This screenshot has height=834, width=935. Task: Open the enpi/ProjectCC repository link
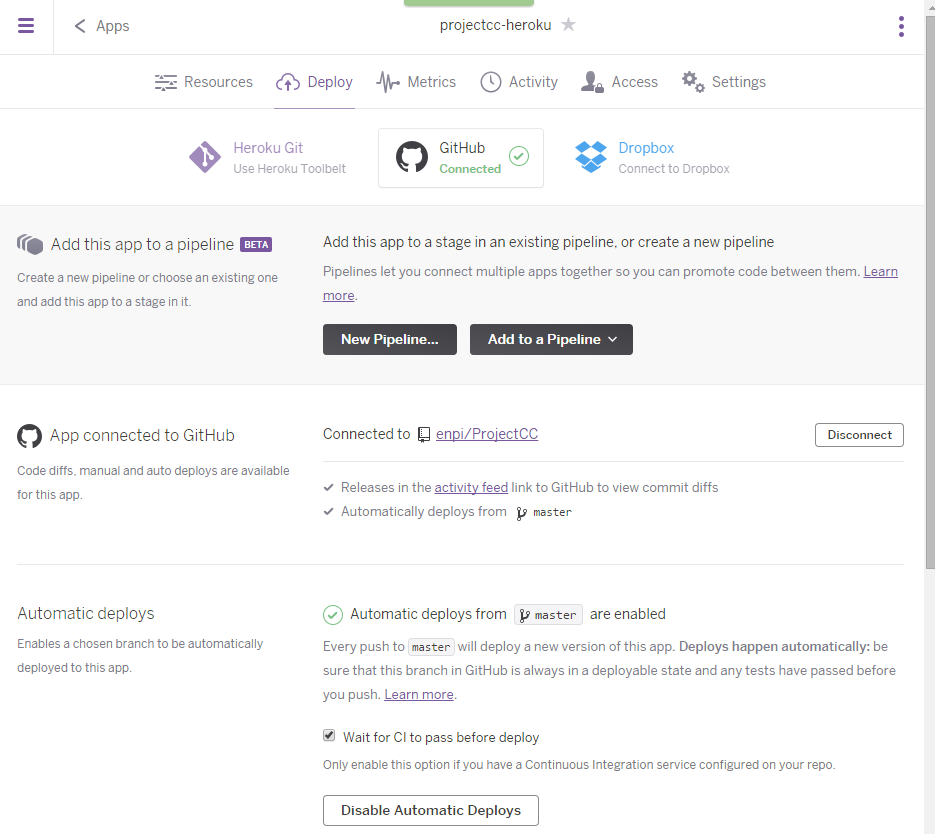(x=486, y=433)
